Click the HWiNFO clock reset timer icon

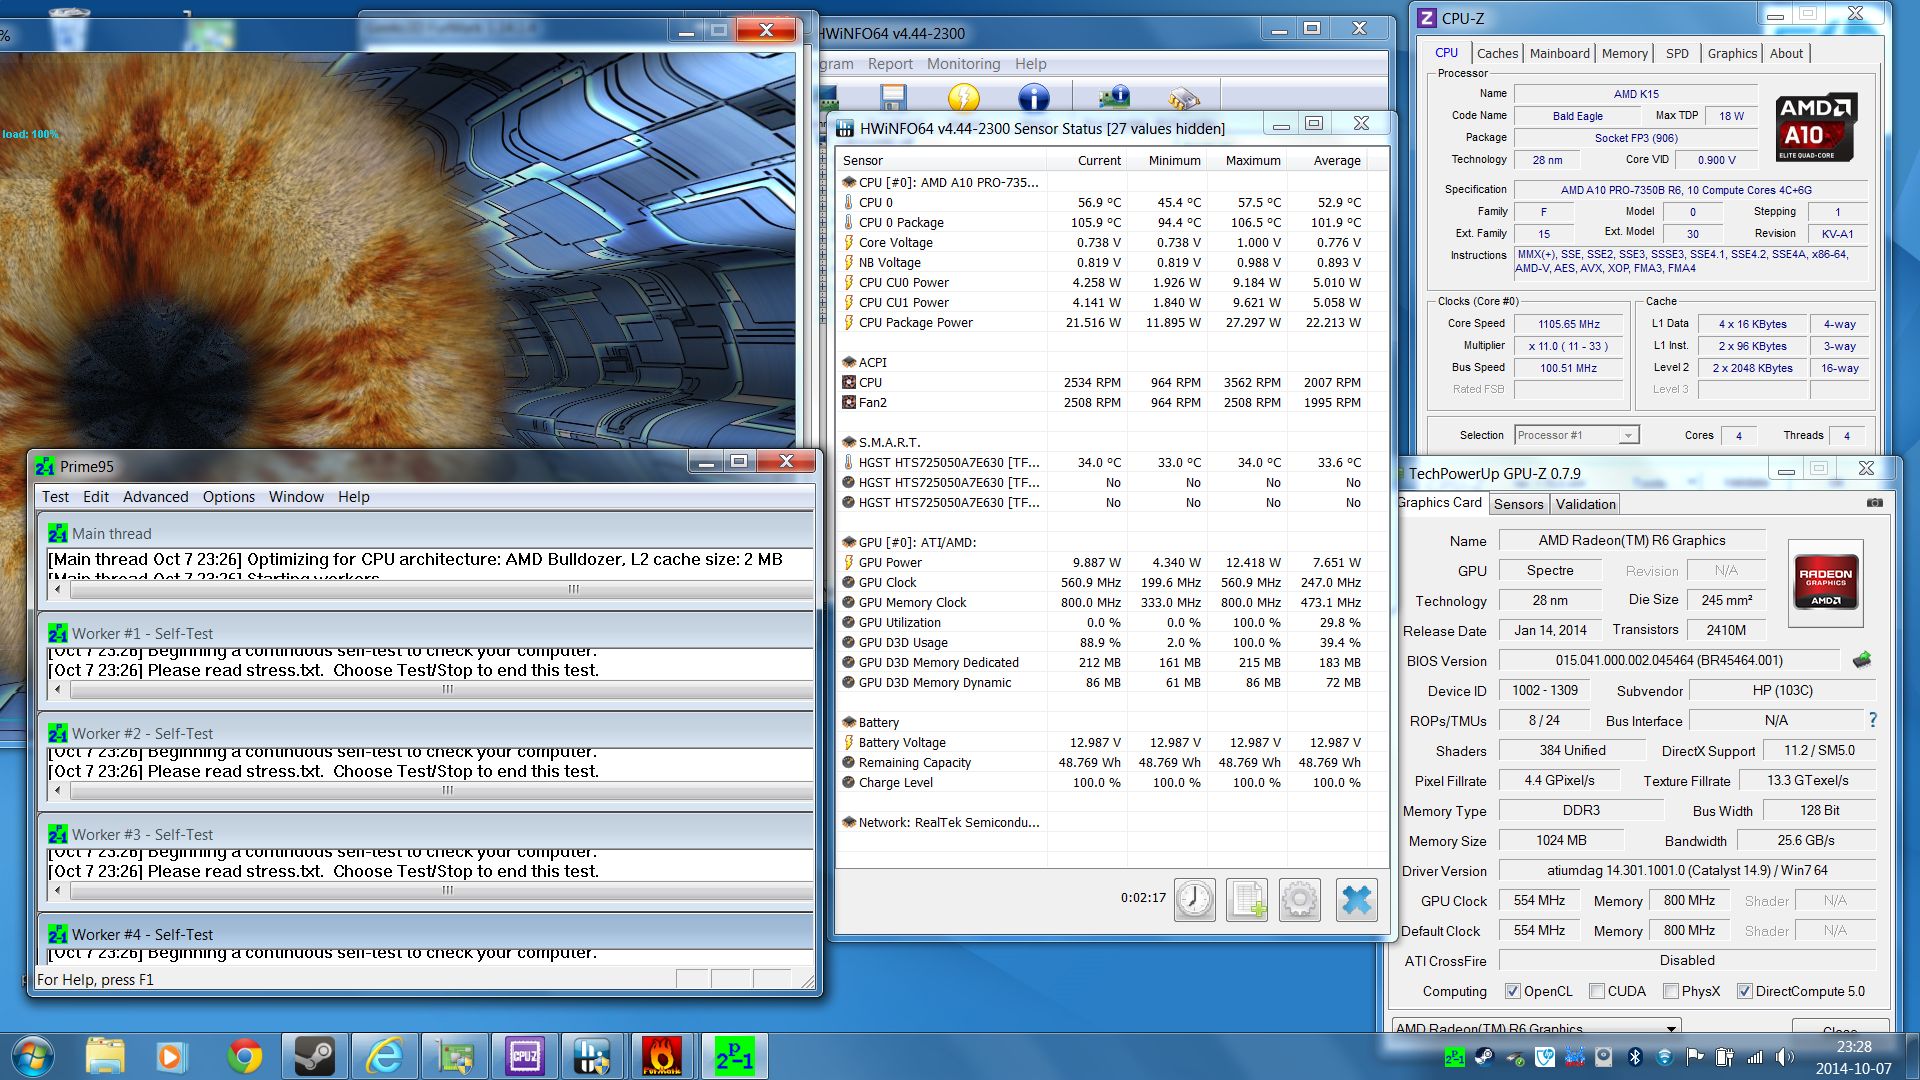tap(1194, 900)
